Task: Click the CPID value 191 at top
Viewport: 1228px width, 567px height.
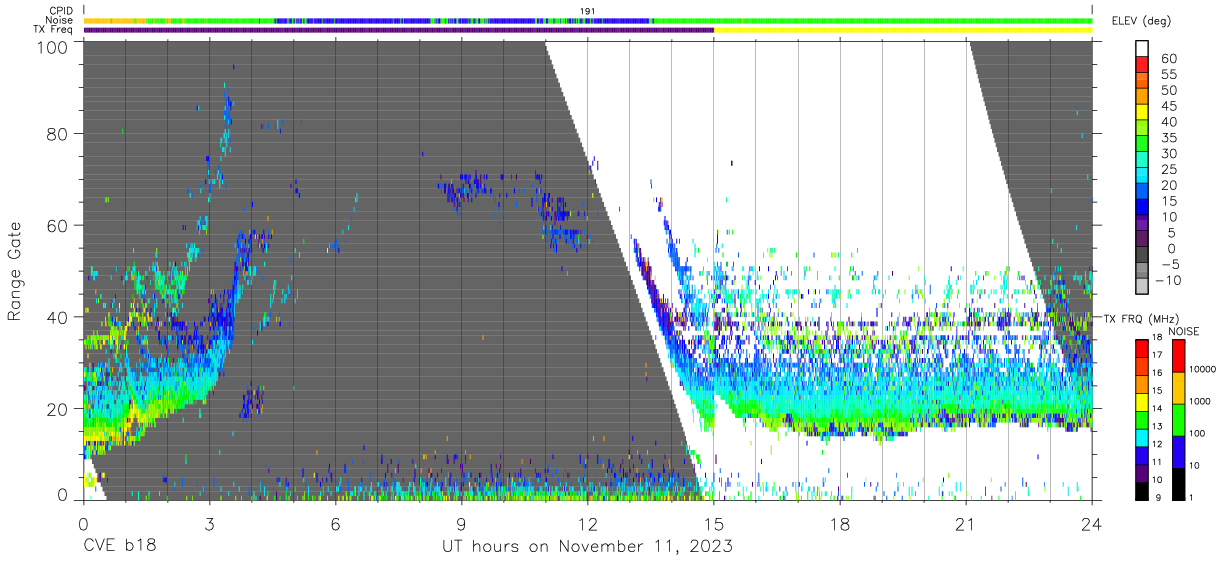Action: coord(587,10)
